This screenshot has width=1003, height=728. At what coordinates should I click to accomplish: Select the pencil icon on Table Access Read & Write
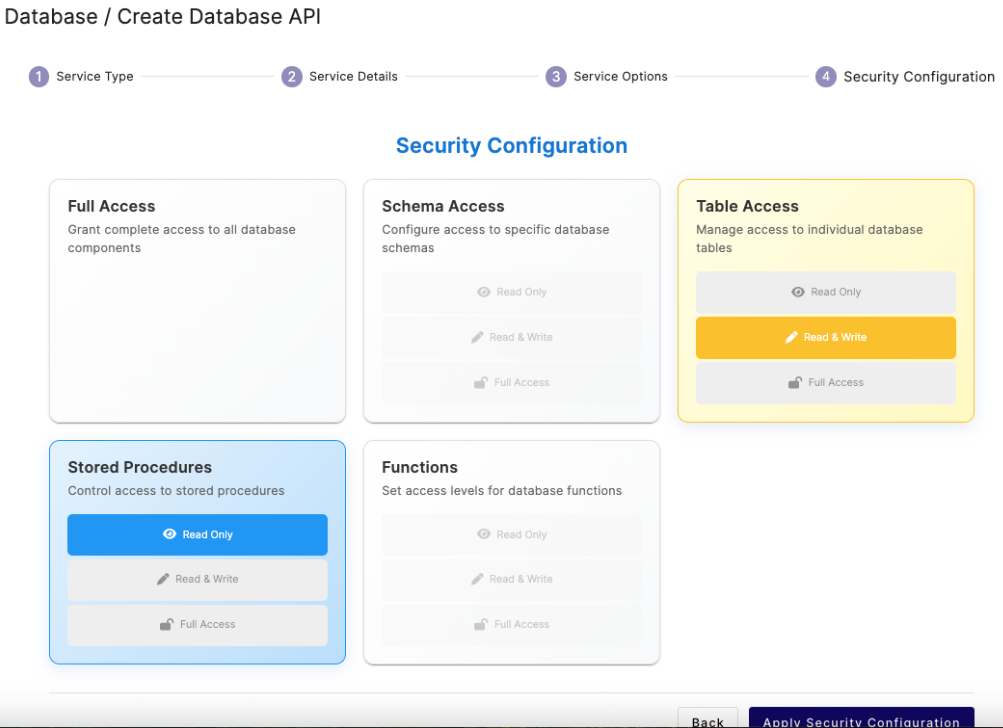point(791,337)
